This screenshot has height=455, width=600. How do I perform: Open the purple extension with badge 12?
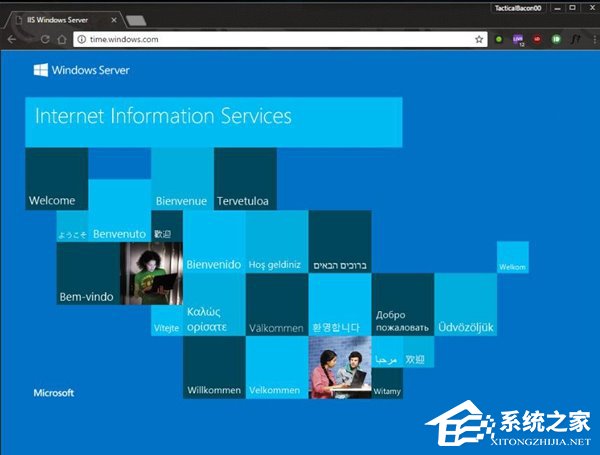(518, 39)
